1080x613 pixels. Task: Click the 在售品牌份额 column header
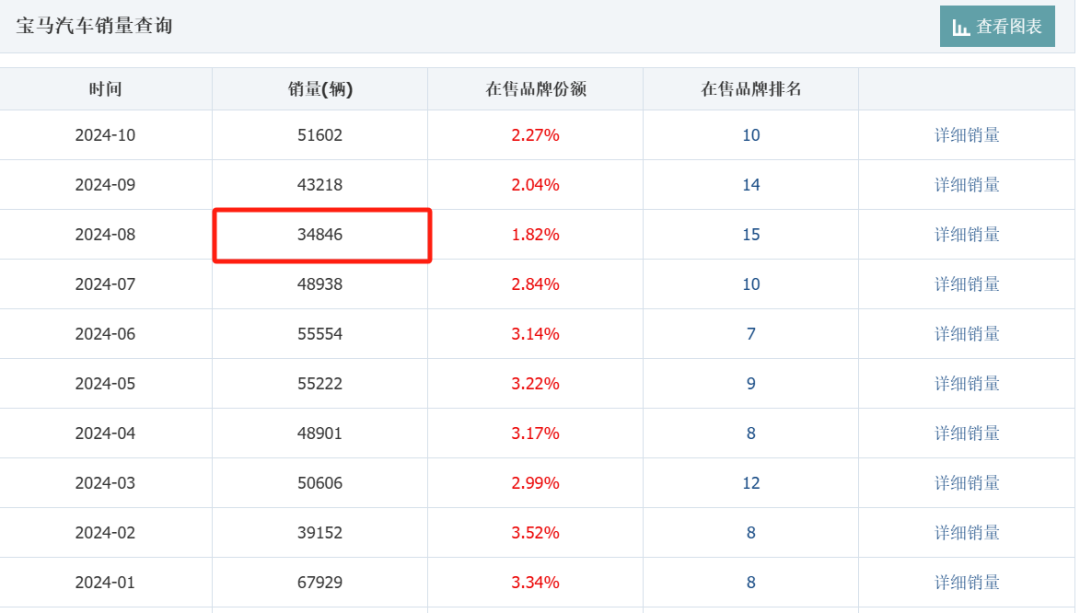coord(535,89)
